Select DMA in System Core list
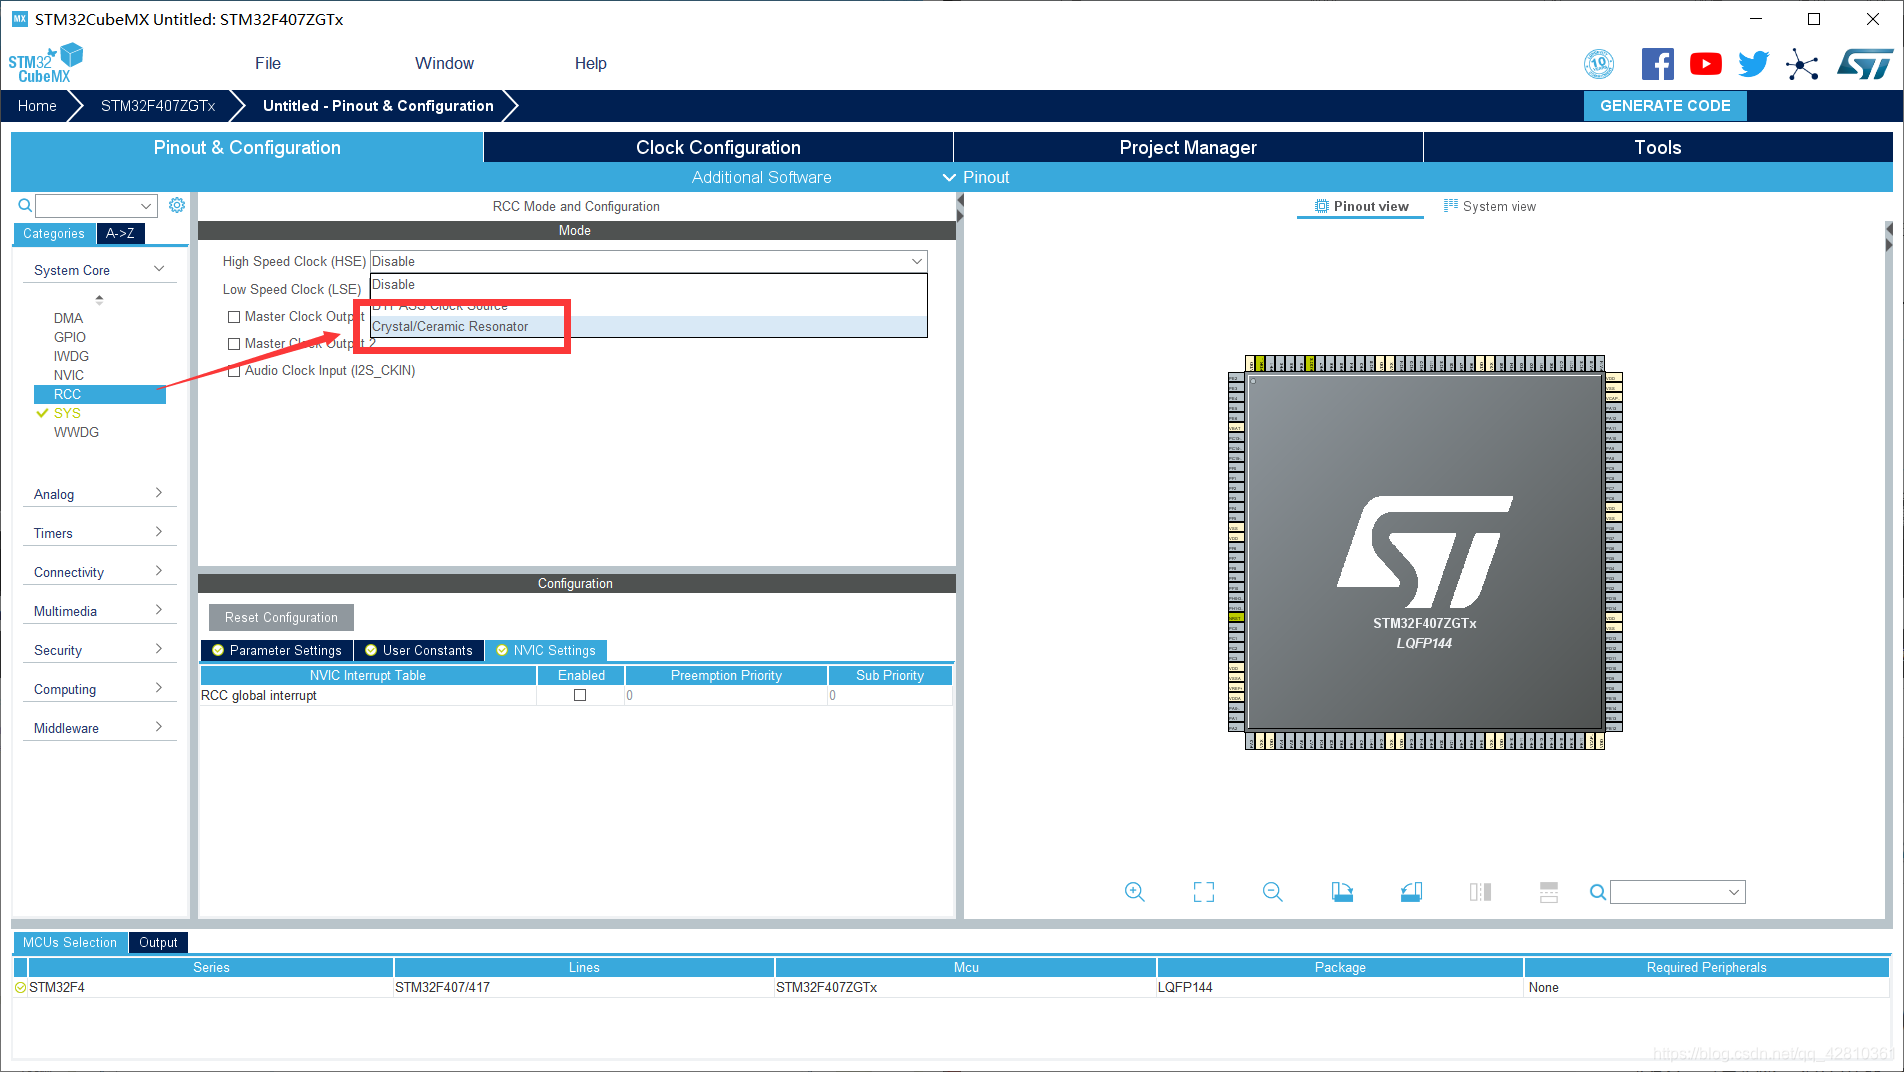This screenshot has height=1072, width=1904. tap(68, 318)
